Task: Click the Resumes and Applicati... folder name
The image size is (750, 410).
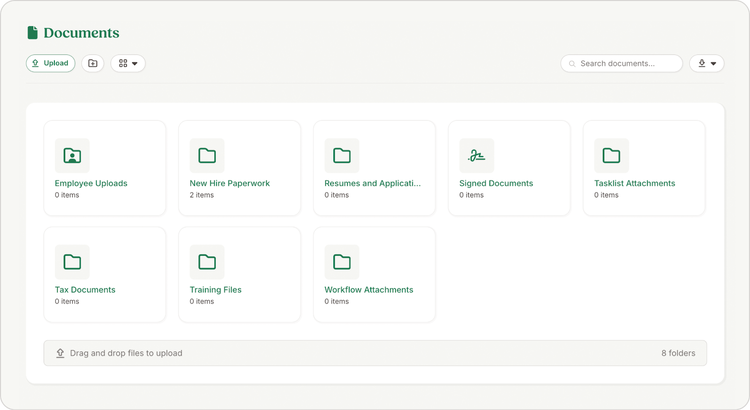Action: pyautogui.click(x=373, y=183)
